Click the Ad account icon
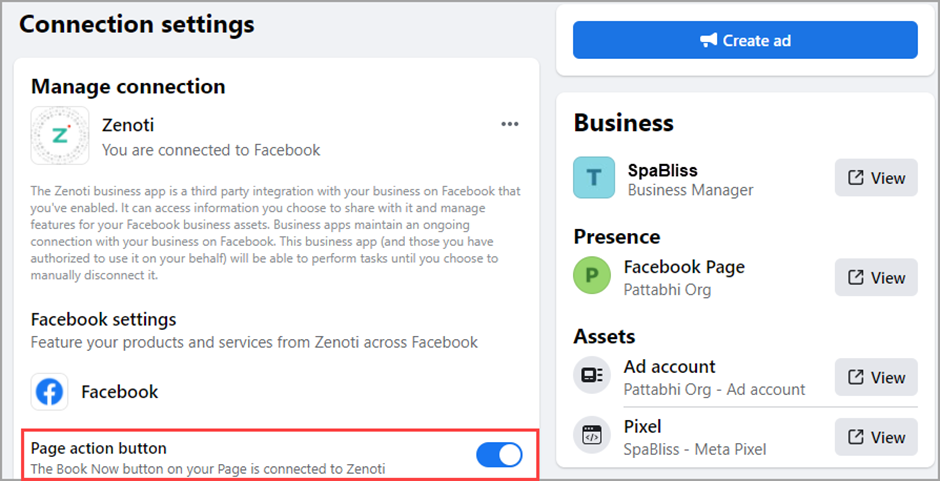Viewport: 940px width, 481px height. (x=591, y=376)
